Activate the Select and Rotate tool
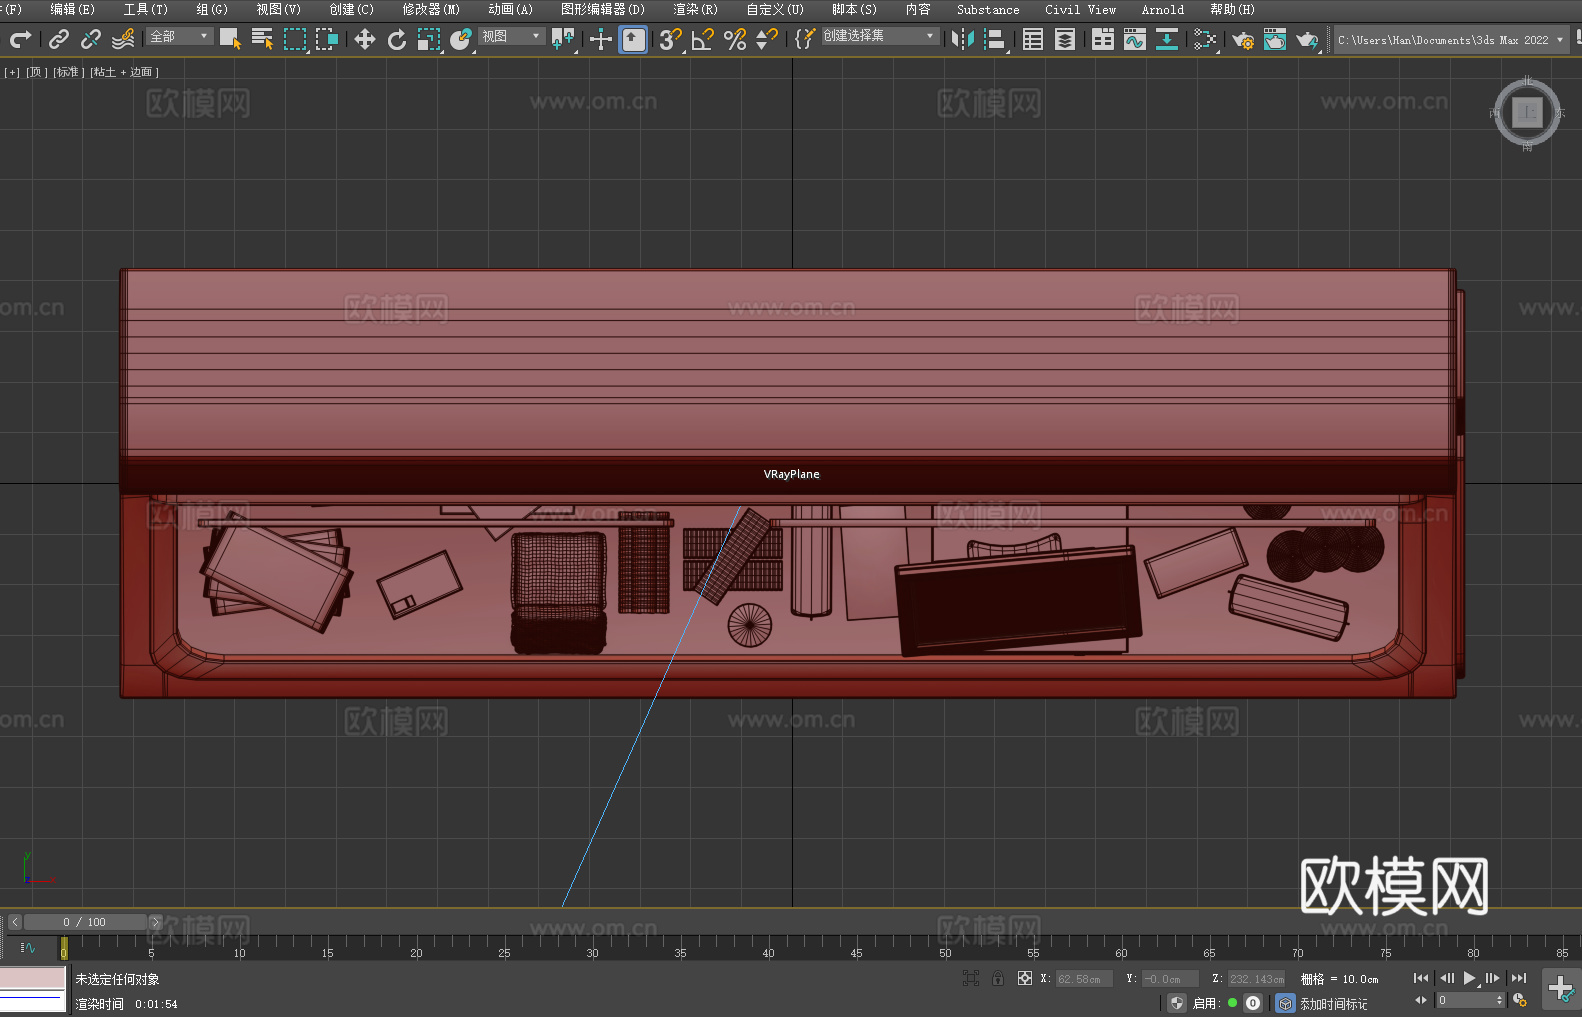The image size is (1582, 1017). tap(397, 39)
